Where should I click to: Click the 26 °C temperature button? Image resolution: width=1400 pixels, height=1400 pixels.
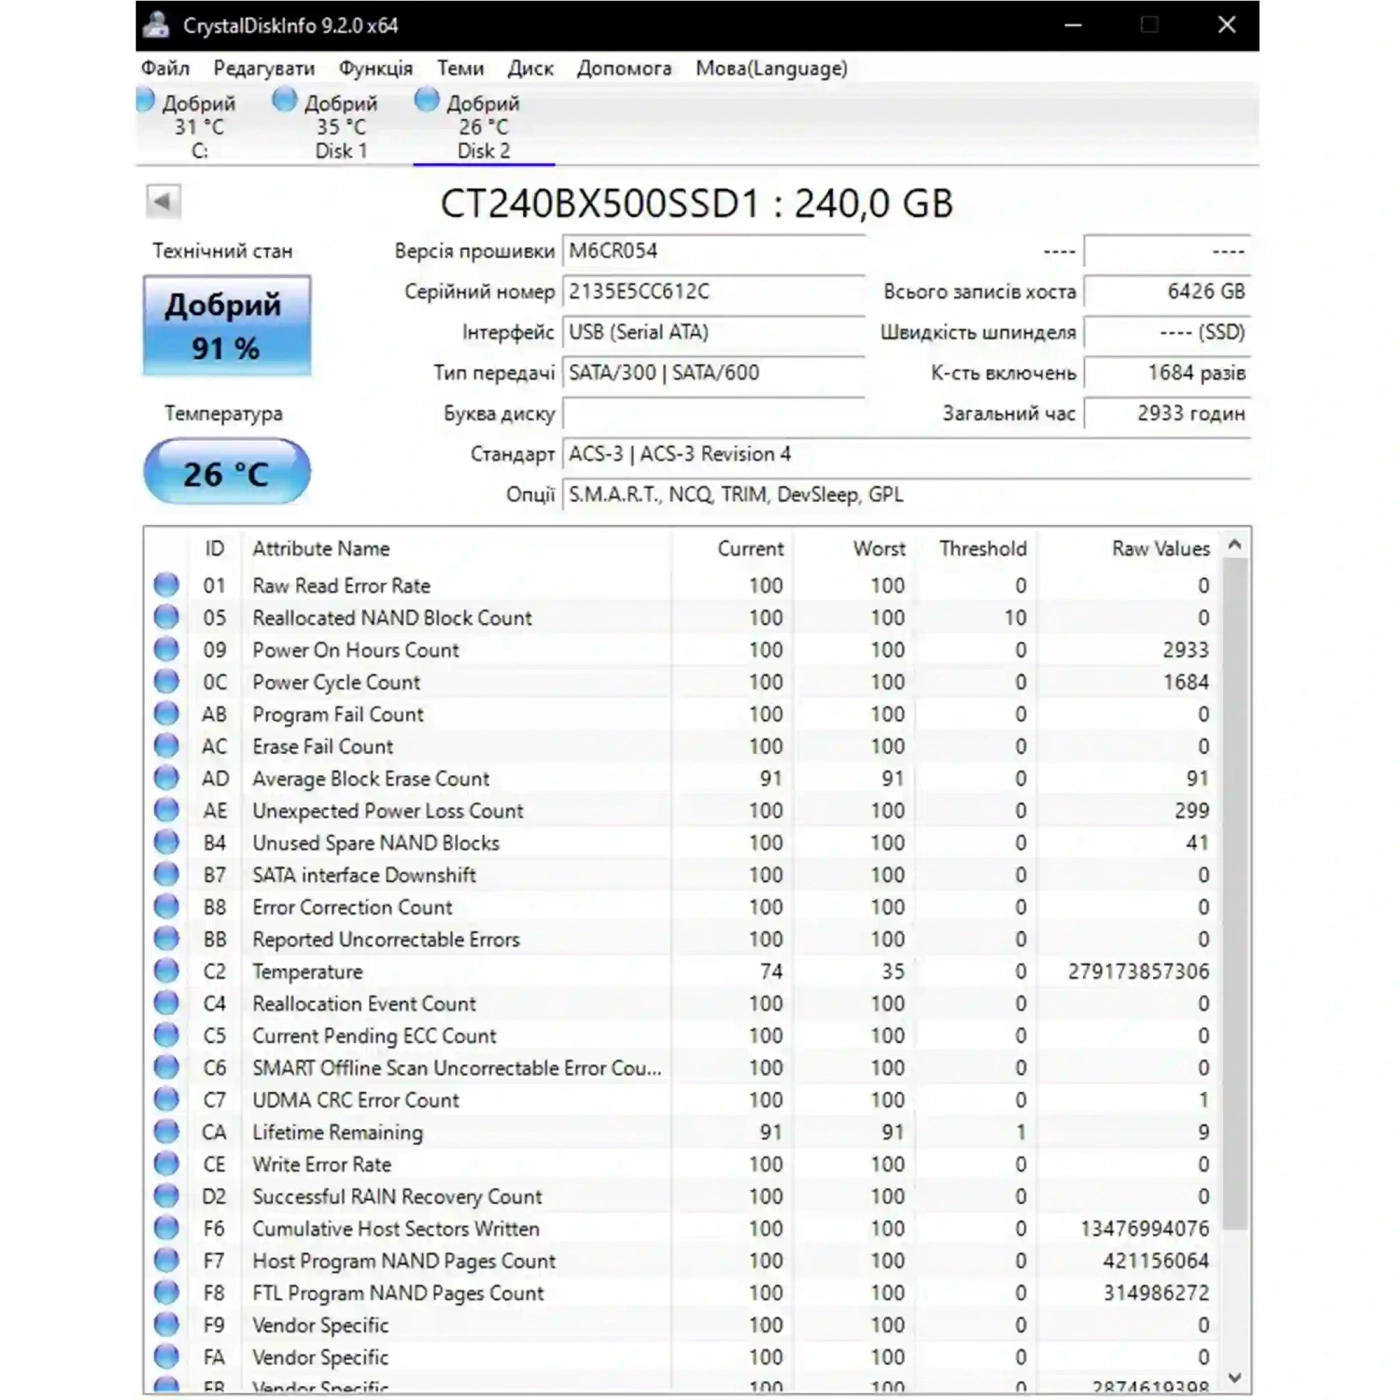[227, 472]
